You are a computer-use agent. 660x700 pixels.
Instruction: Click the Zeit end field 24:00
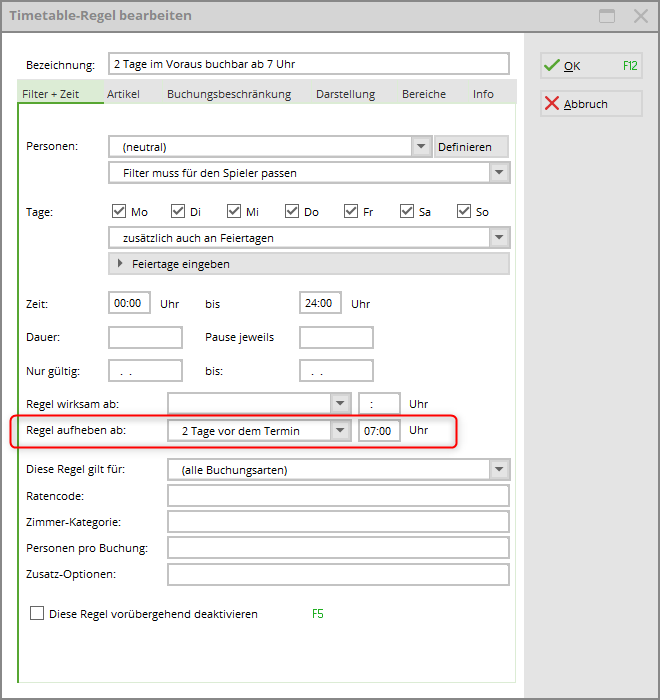point(320,303)
